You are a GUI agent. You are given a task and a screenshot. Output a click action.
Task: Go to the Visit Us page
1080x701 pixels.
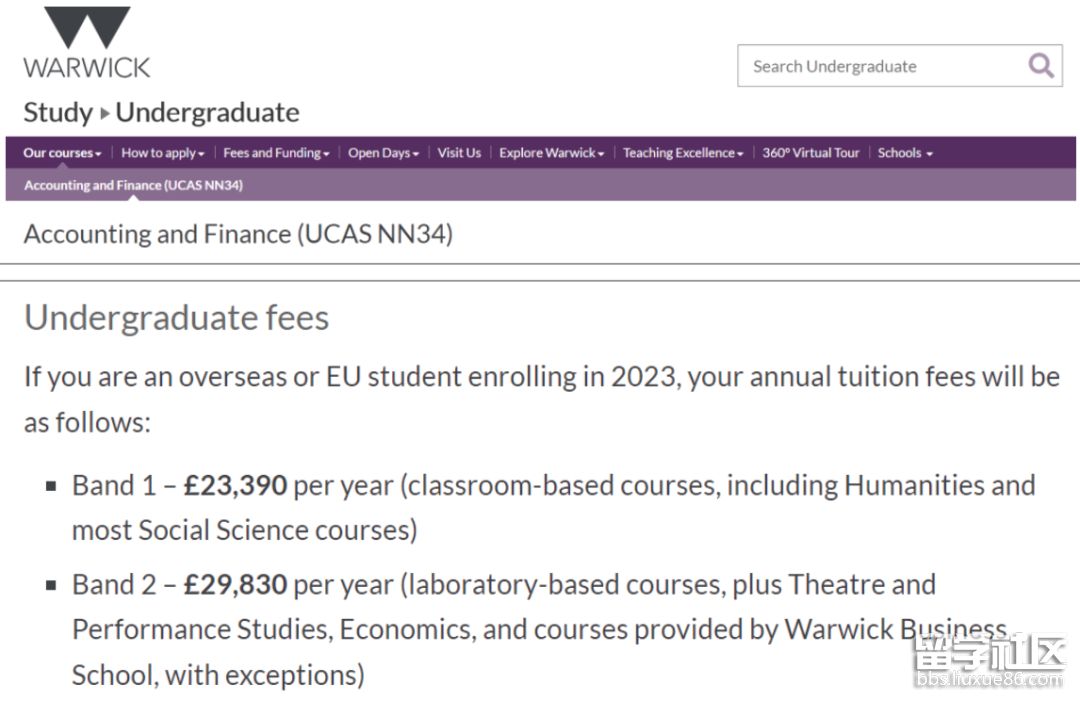pyautogui.click(x=459, y=153)
